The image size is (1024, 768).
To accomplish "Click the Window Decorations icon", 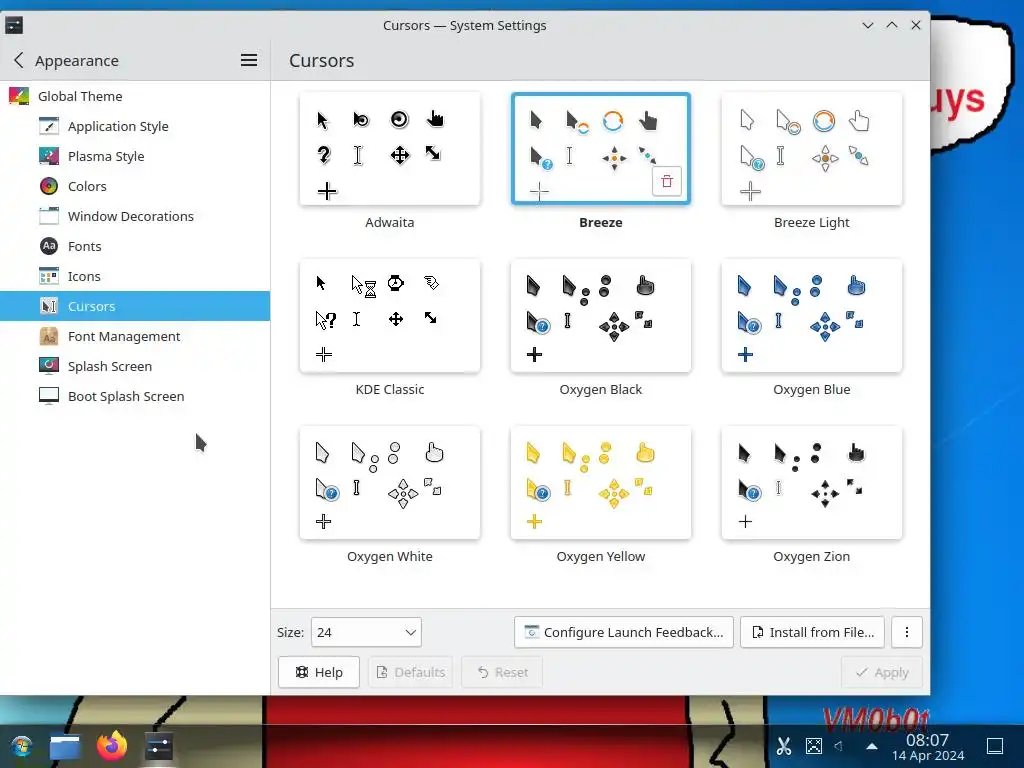I will pos(49,216).
